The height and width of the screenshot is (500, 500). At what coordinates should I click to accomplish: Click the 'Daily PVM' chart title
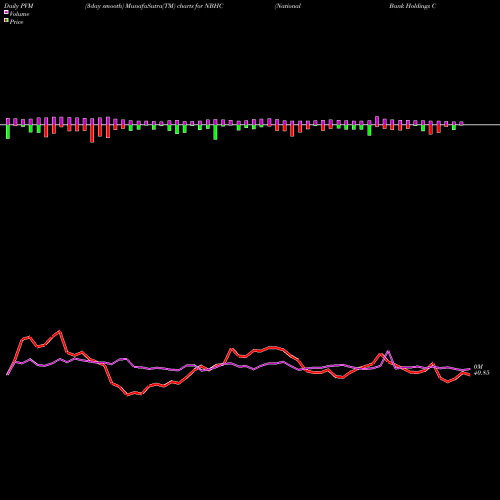19,6
